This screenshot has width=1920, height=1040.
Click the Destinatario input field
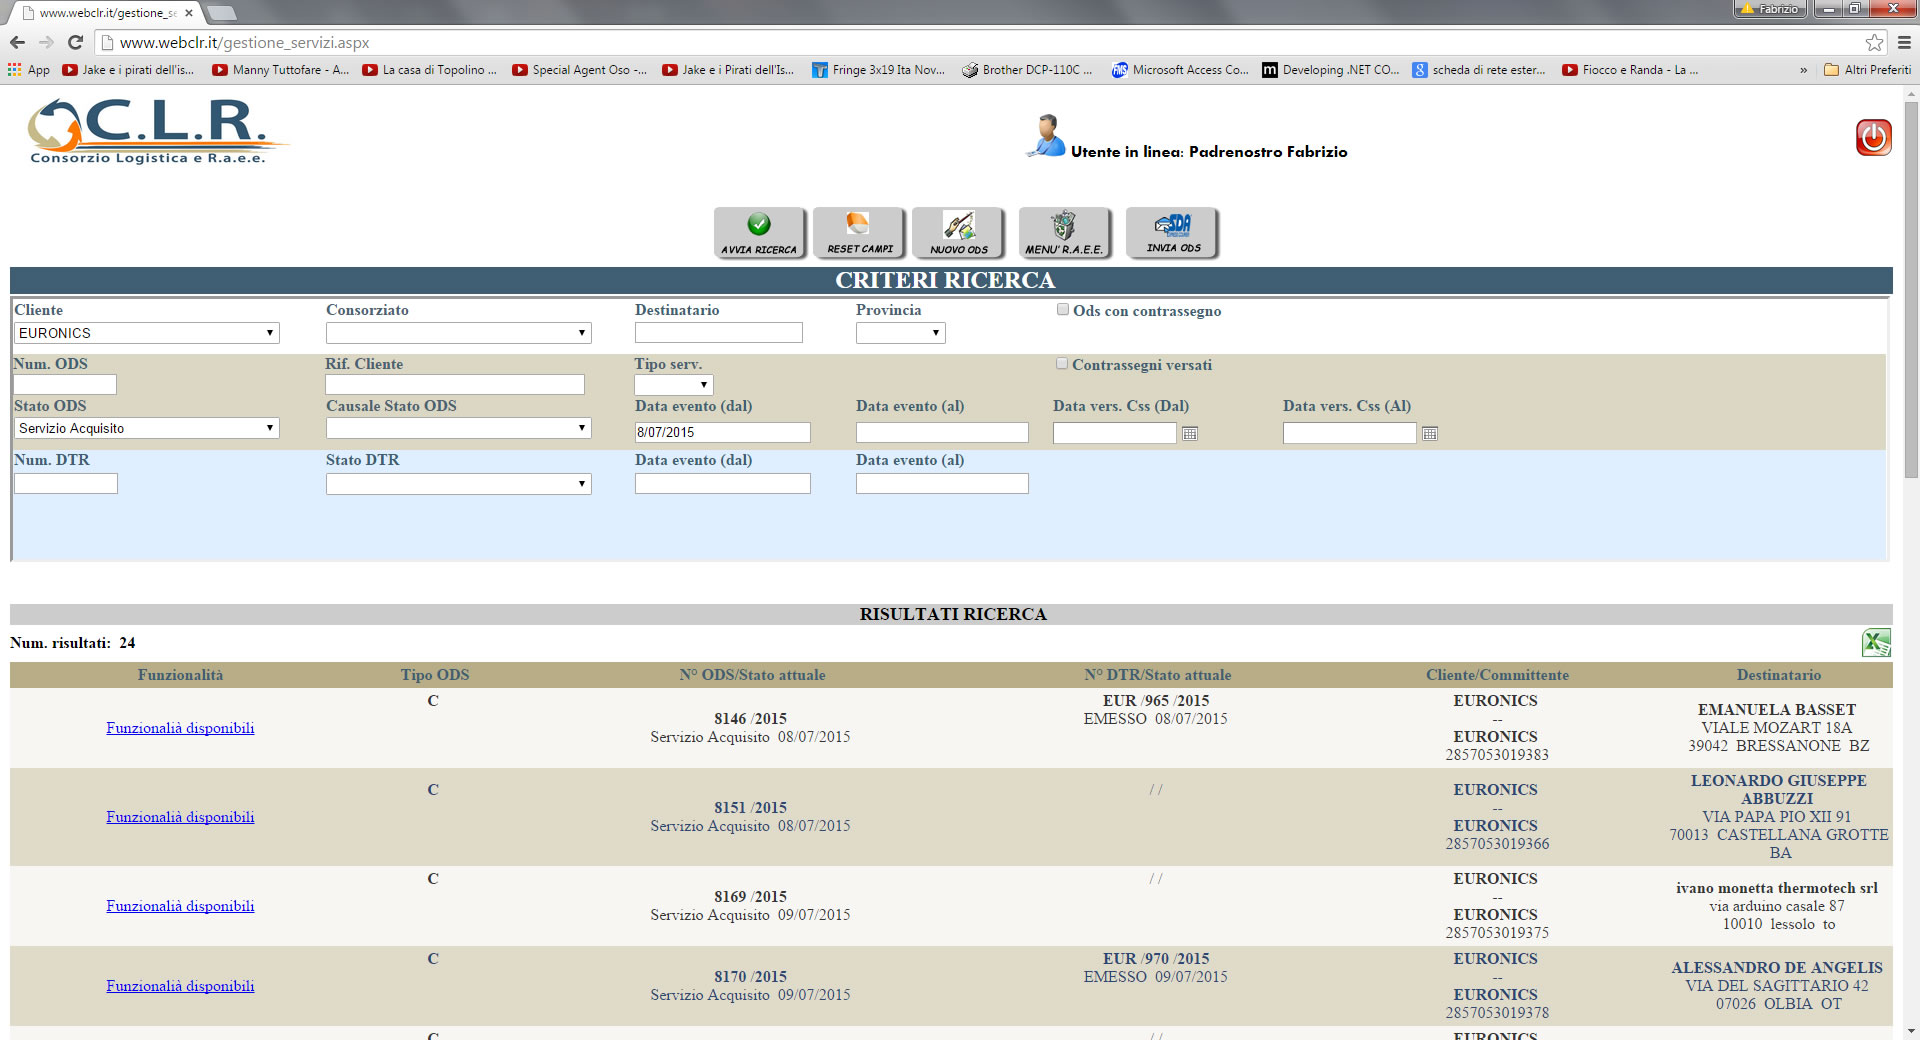[x=719, y=333]
